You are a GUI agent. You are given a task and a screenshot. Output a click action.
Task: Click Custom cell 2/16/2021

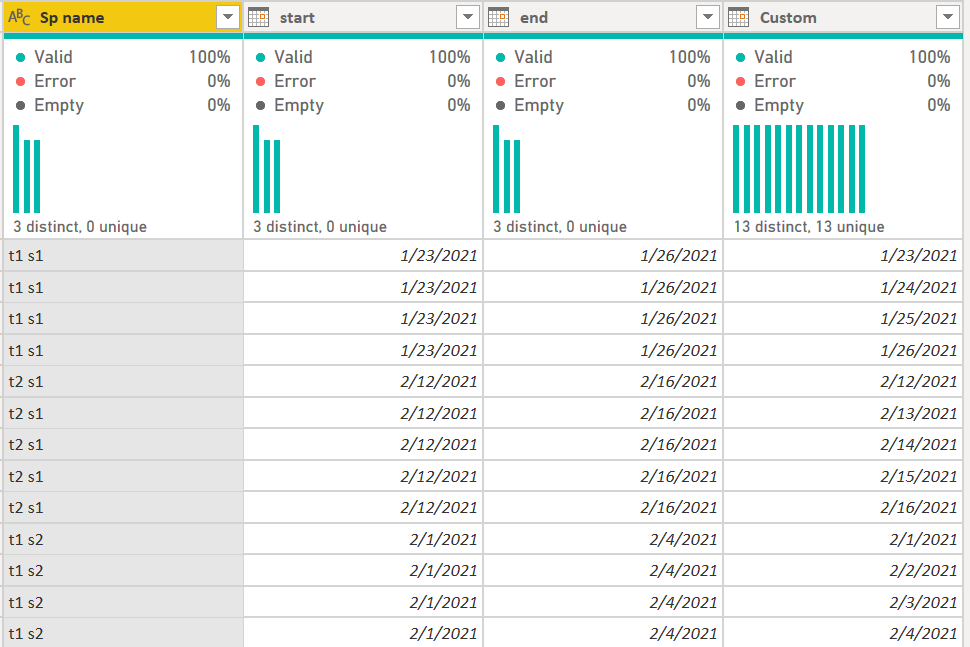pos(843,508)
